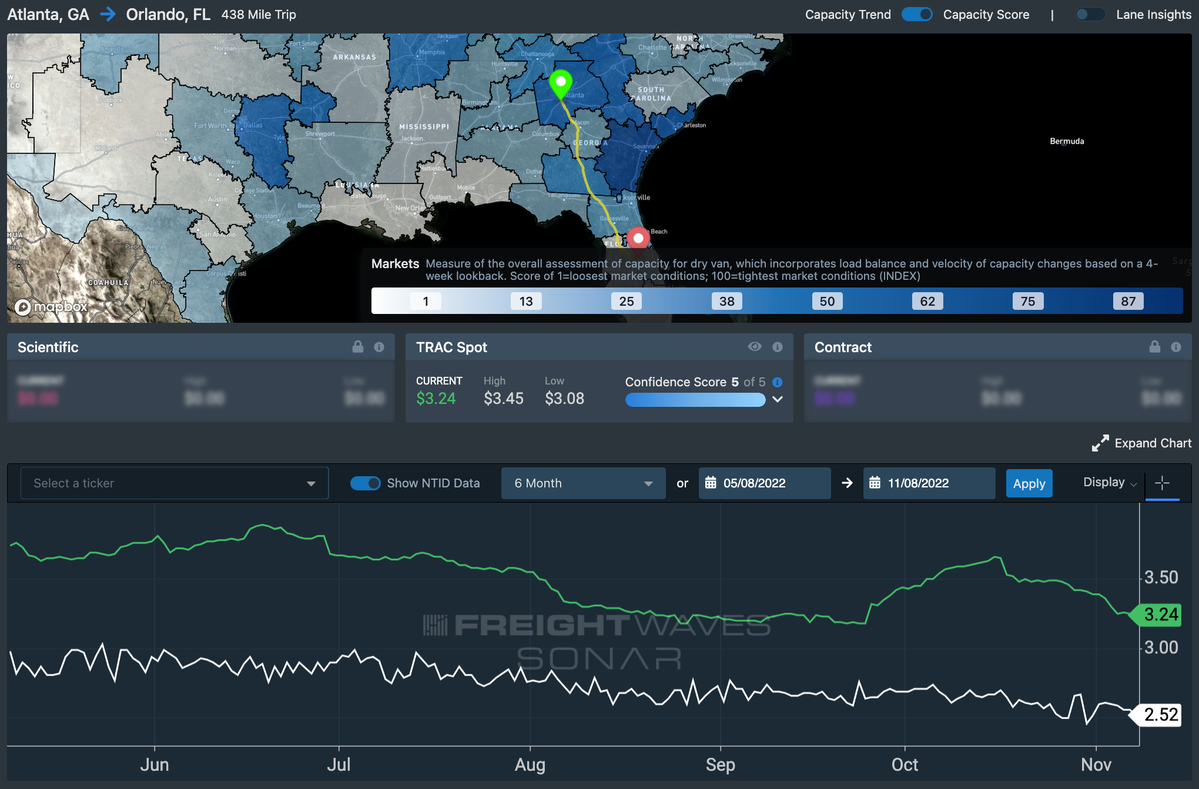Image resolution: width=1199 pixels, height=789 pixels.
Task: Click the Expand Chart arrows icon
Action: [x=1100, y=443]
